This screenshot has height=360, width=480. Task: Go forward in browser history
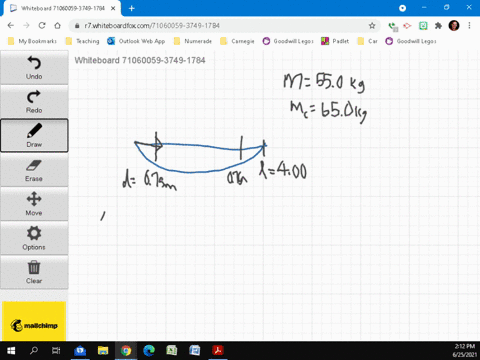pos(26,26)
